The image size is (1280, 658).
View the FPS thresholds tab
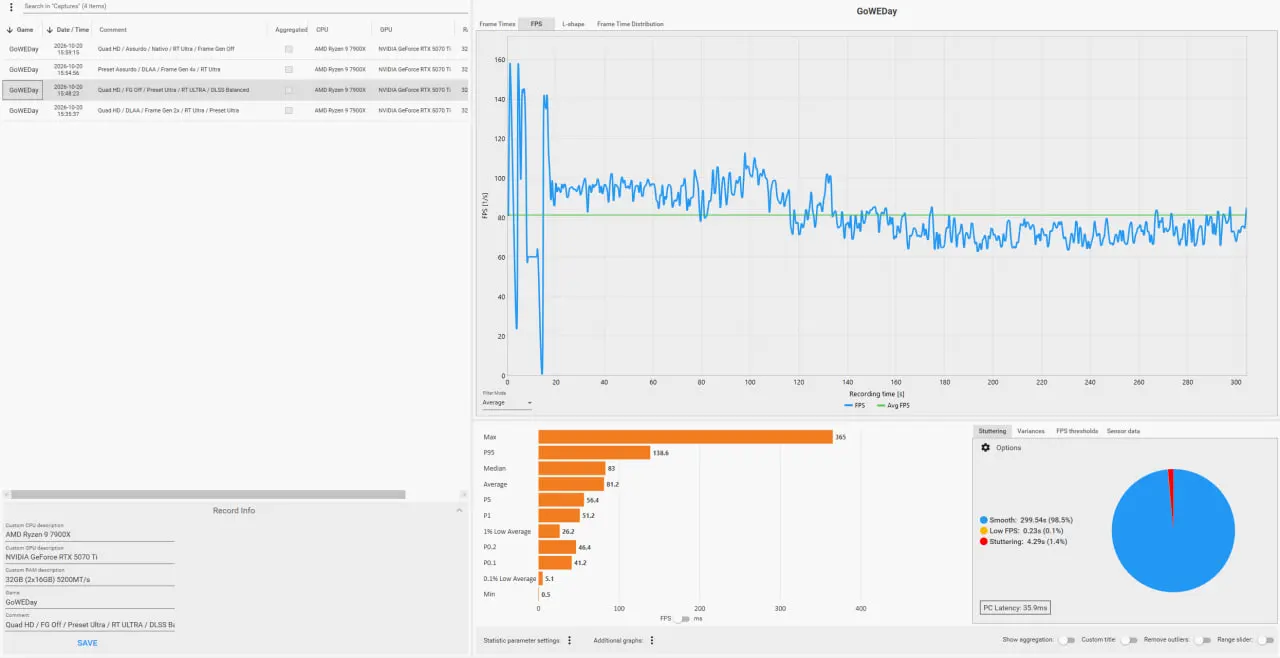(1077, 431)
